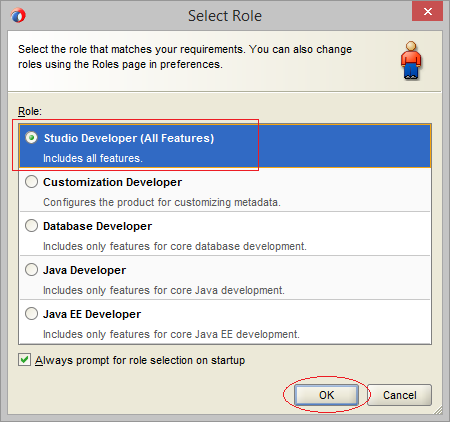Click the Cancel button
Viewport: 450px width, 422px height.
(399, 395)
